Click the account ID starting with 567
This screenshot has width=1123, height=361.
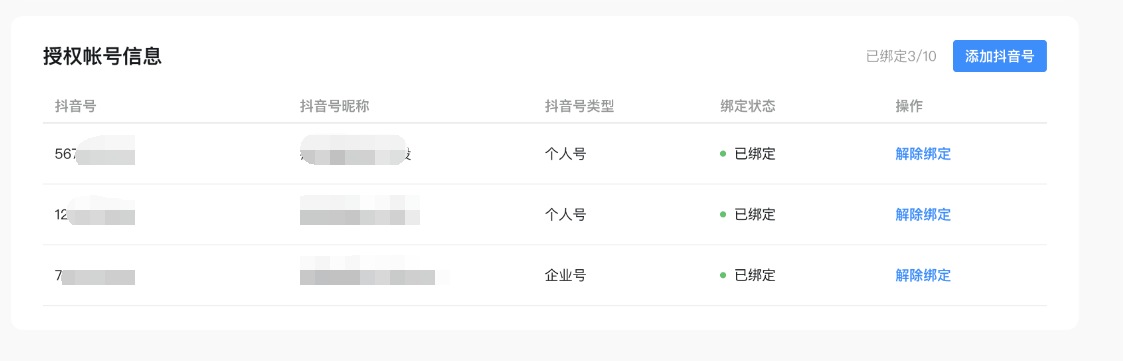(x=95, y=154)
